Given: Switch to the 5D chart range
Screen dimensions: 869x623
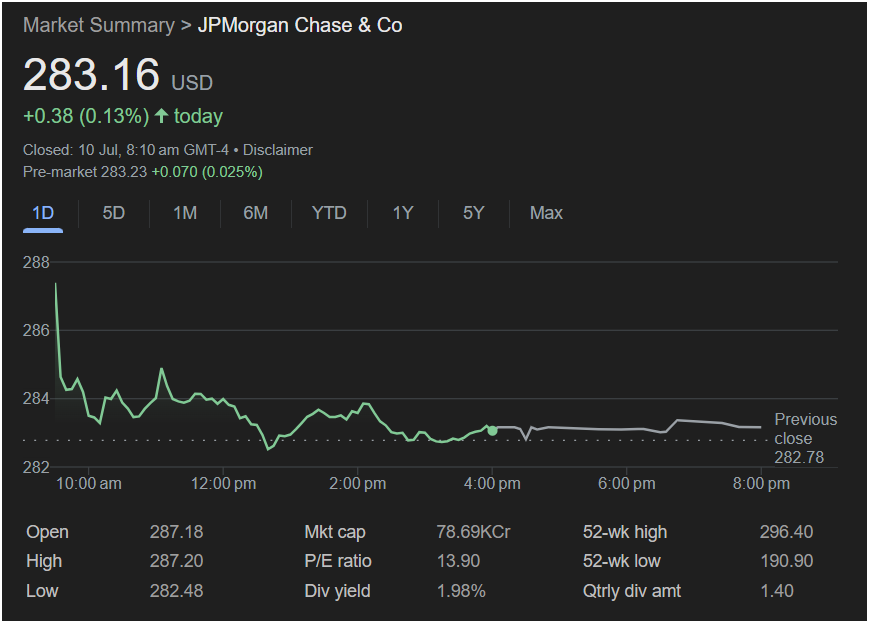Looking at the screenshot, I should pos(114,213).
